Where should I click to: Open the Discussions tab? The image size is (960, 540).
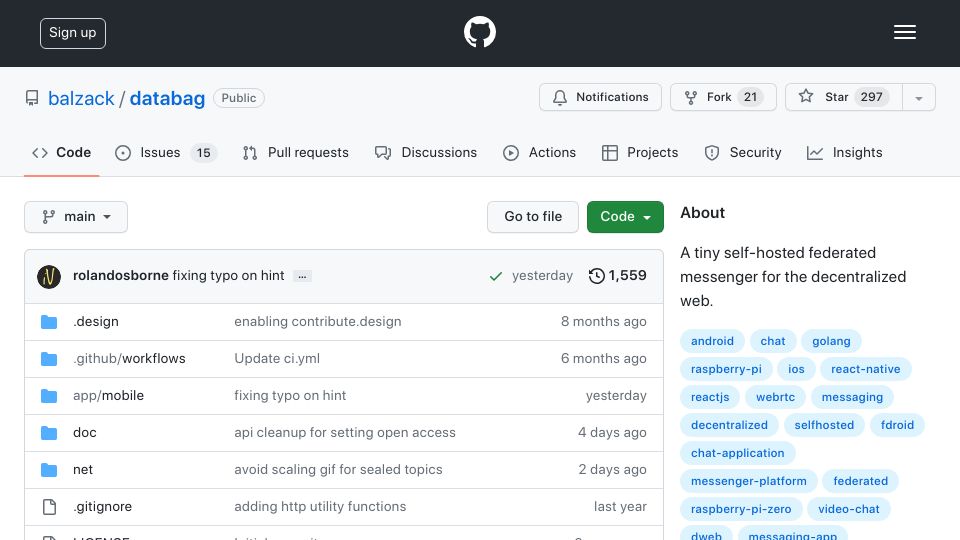click(426, 152)
